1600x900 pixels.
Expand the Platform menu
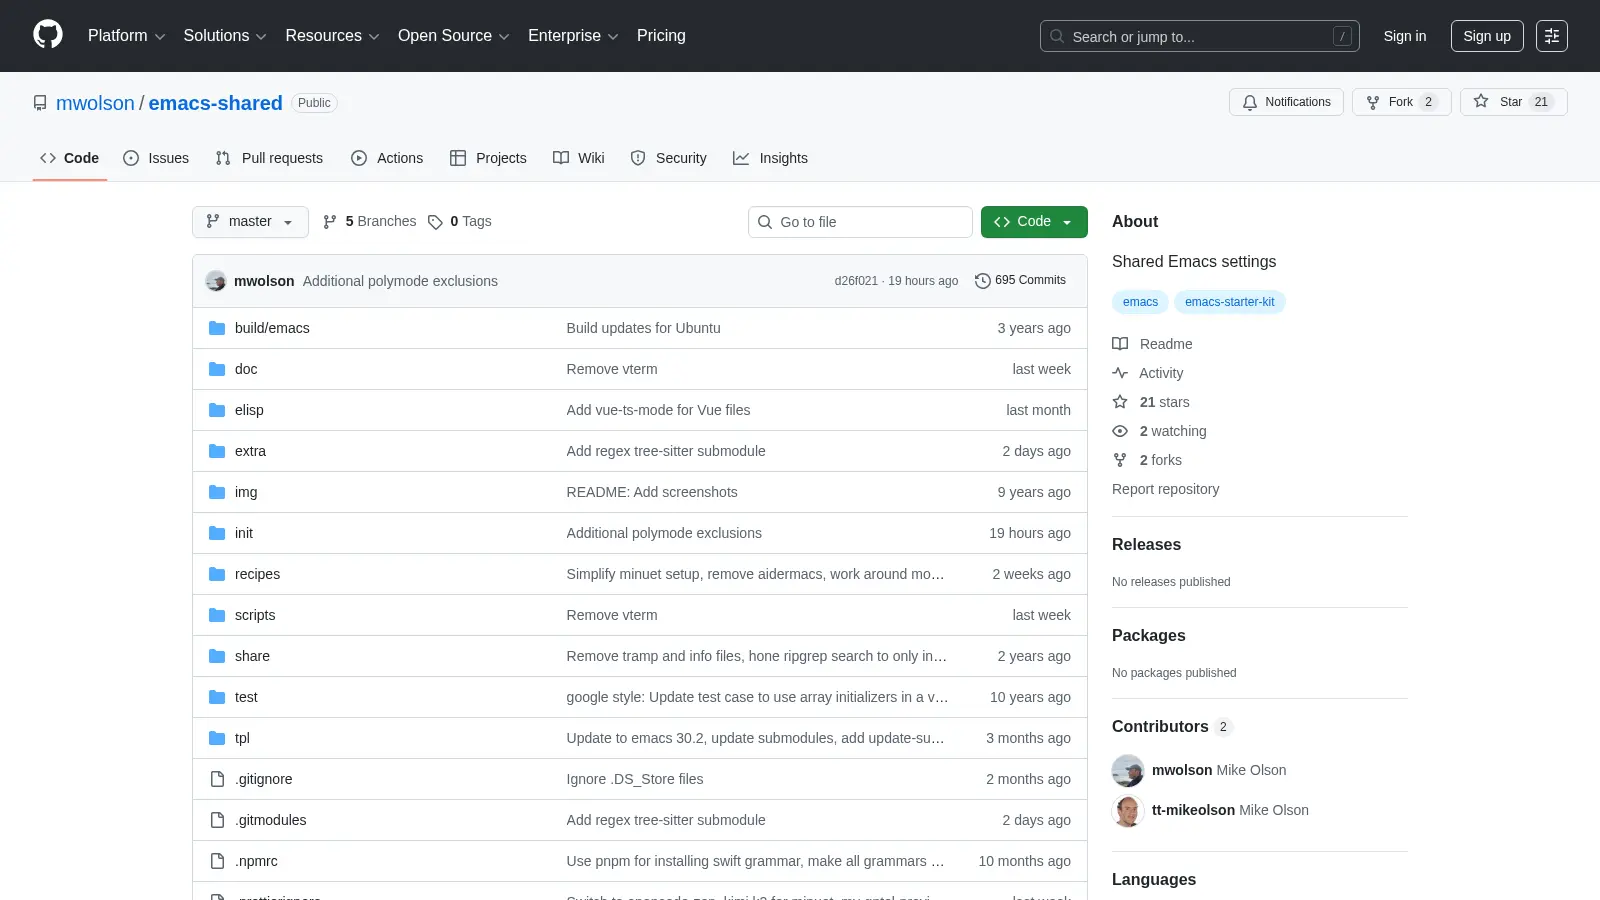point(126,36)
